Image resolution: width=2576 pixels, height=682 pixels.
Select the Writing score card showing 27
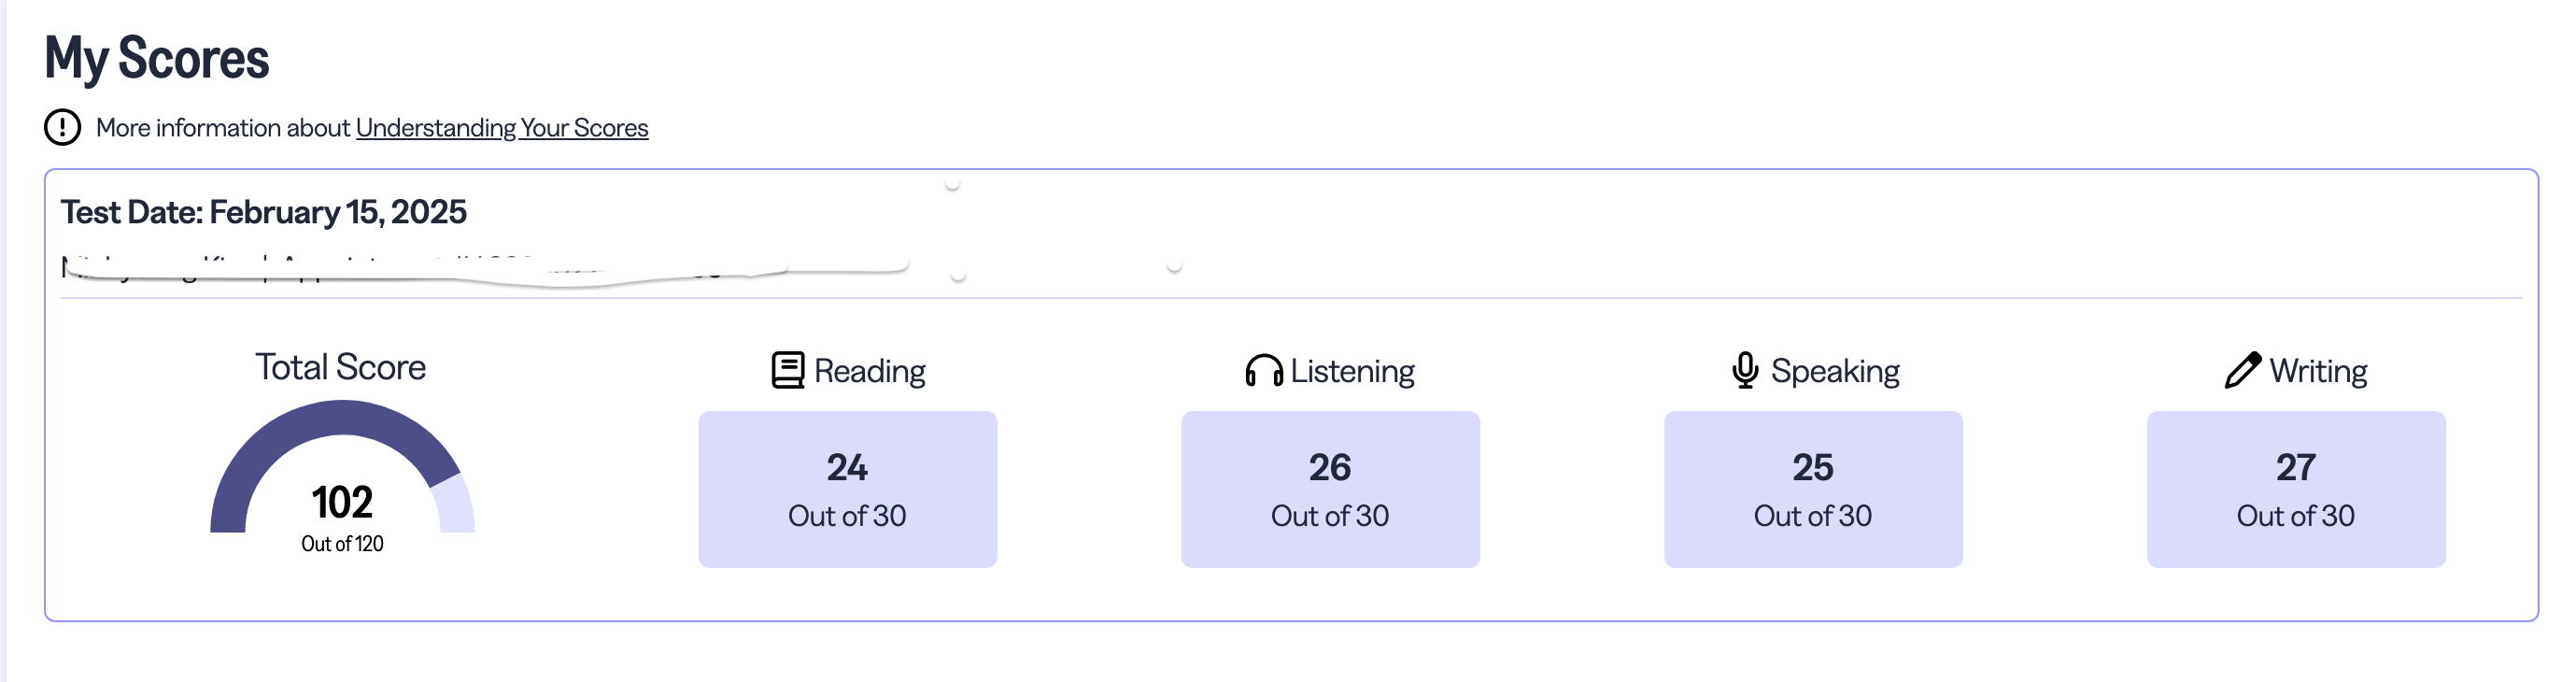2296,489
